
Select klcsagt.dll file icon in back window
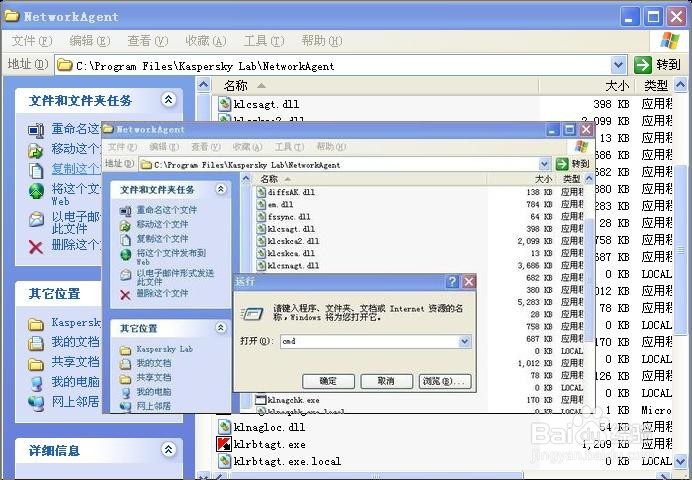tap(225, 104)
